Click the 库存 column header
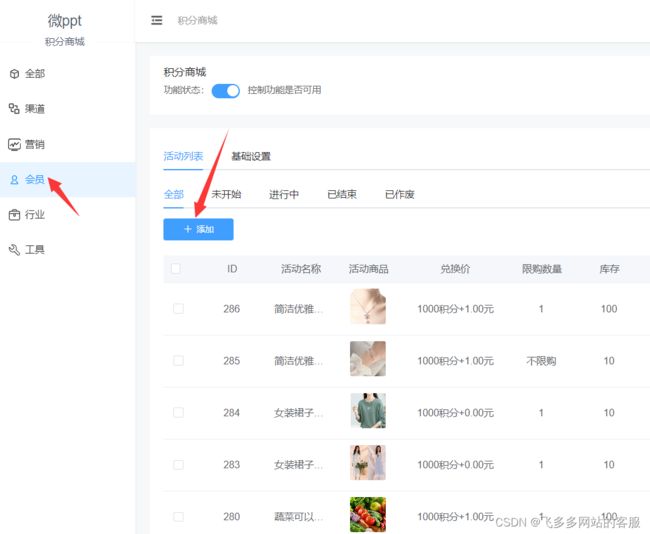Image resolution: width=650 pixels, height=534 pixels. (x=609, y=269)
